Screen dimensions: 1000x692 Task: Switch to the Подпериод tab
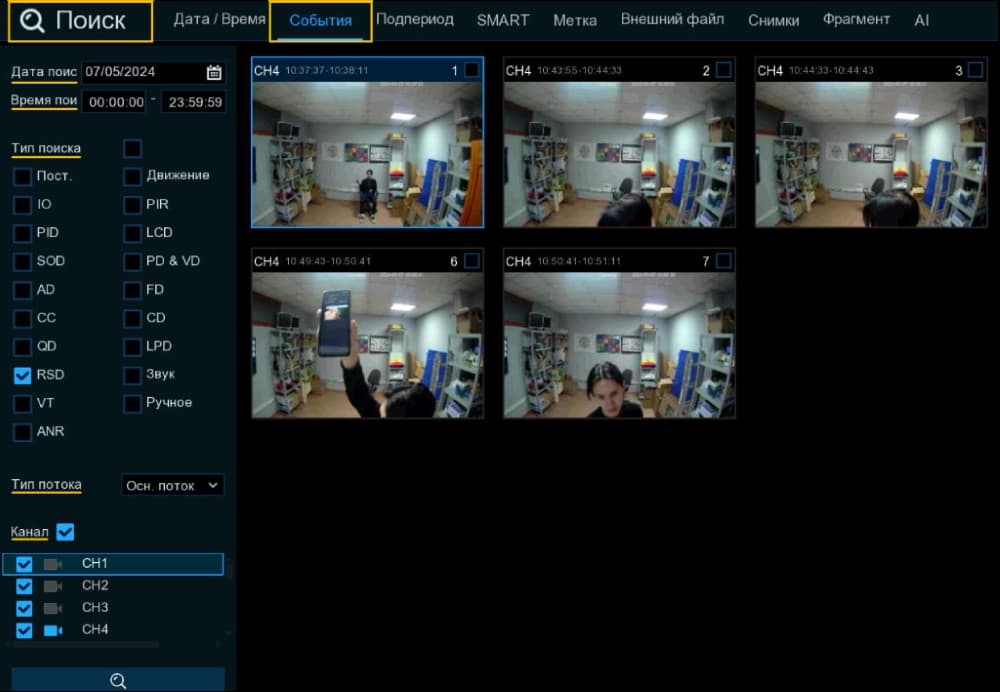pyautogui.click(x=415, y=20)
